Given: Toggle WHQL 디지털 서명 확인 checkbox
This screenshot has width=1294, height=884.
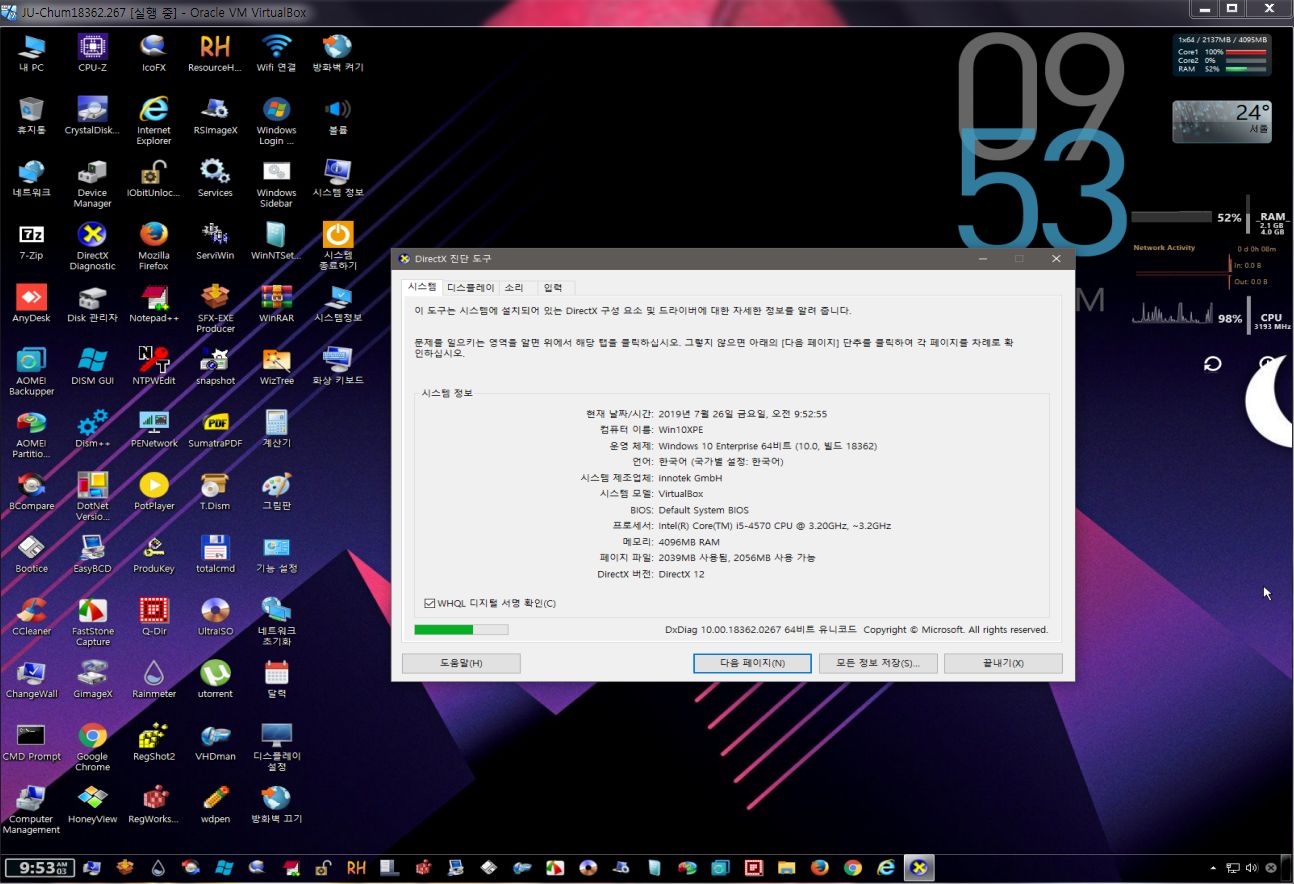Looking at the screenshot, I should (430, 603).
